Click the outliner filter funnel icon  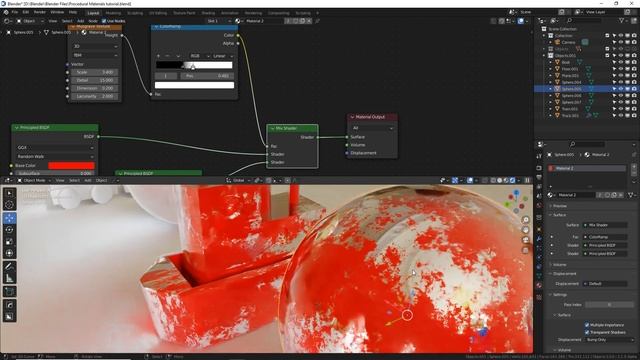pos(622,20)
